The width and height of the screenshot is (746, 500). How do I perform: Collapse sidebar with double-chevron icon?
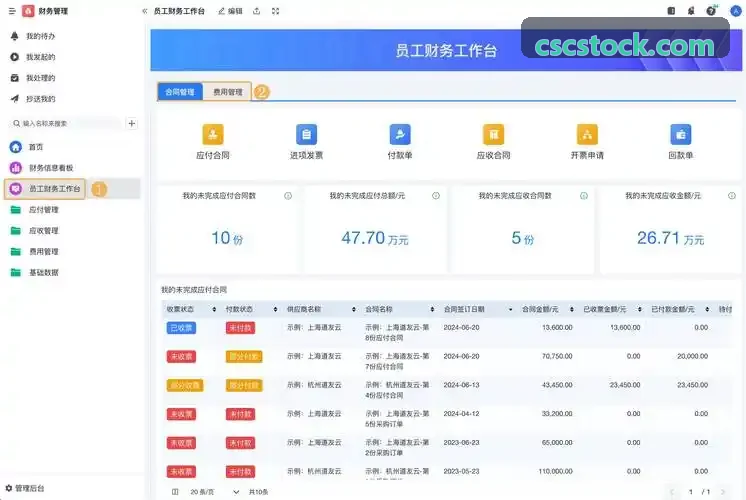(145, 11)
